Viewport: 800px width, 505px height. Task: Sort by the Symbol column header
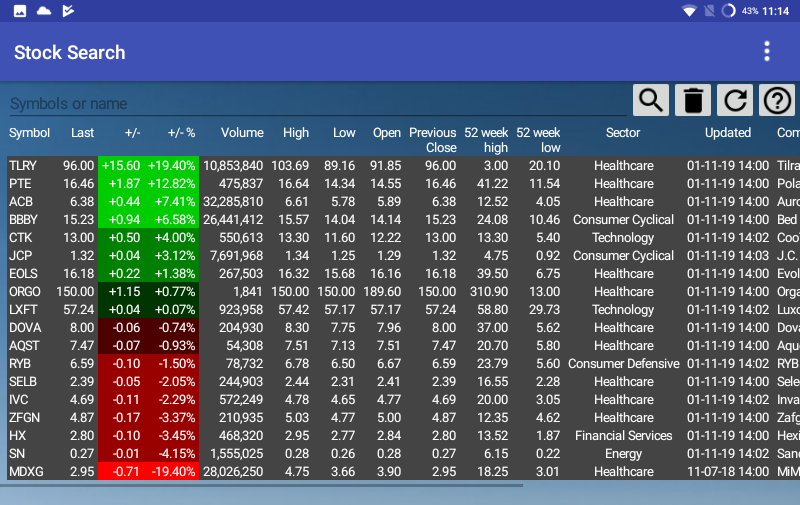pyautogui.click(x=29, y=133)
